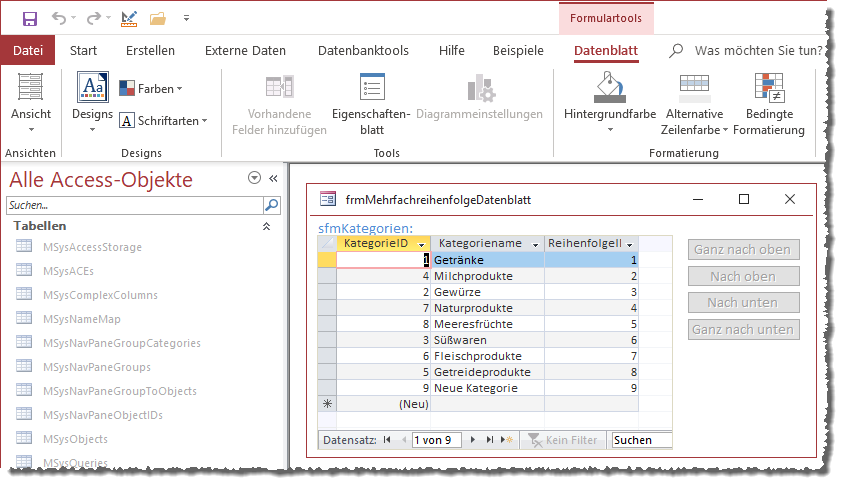Click the Ganz nach unten button
The image size is (845, 485).
coord(743,329)
